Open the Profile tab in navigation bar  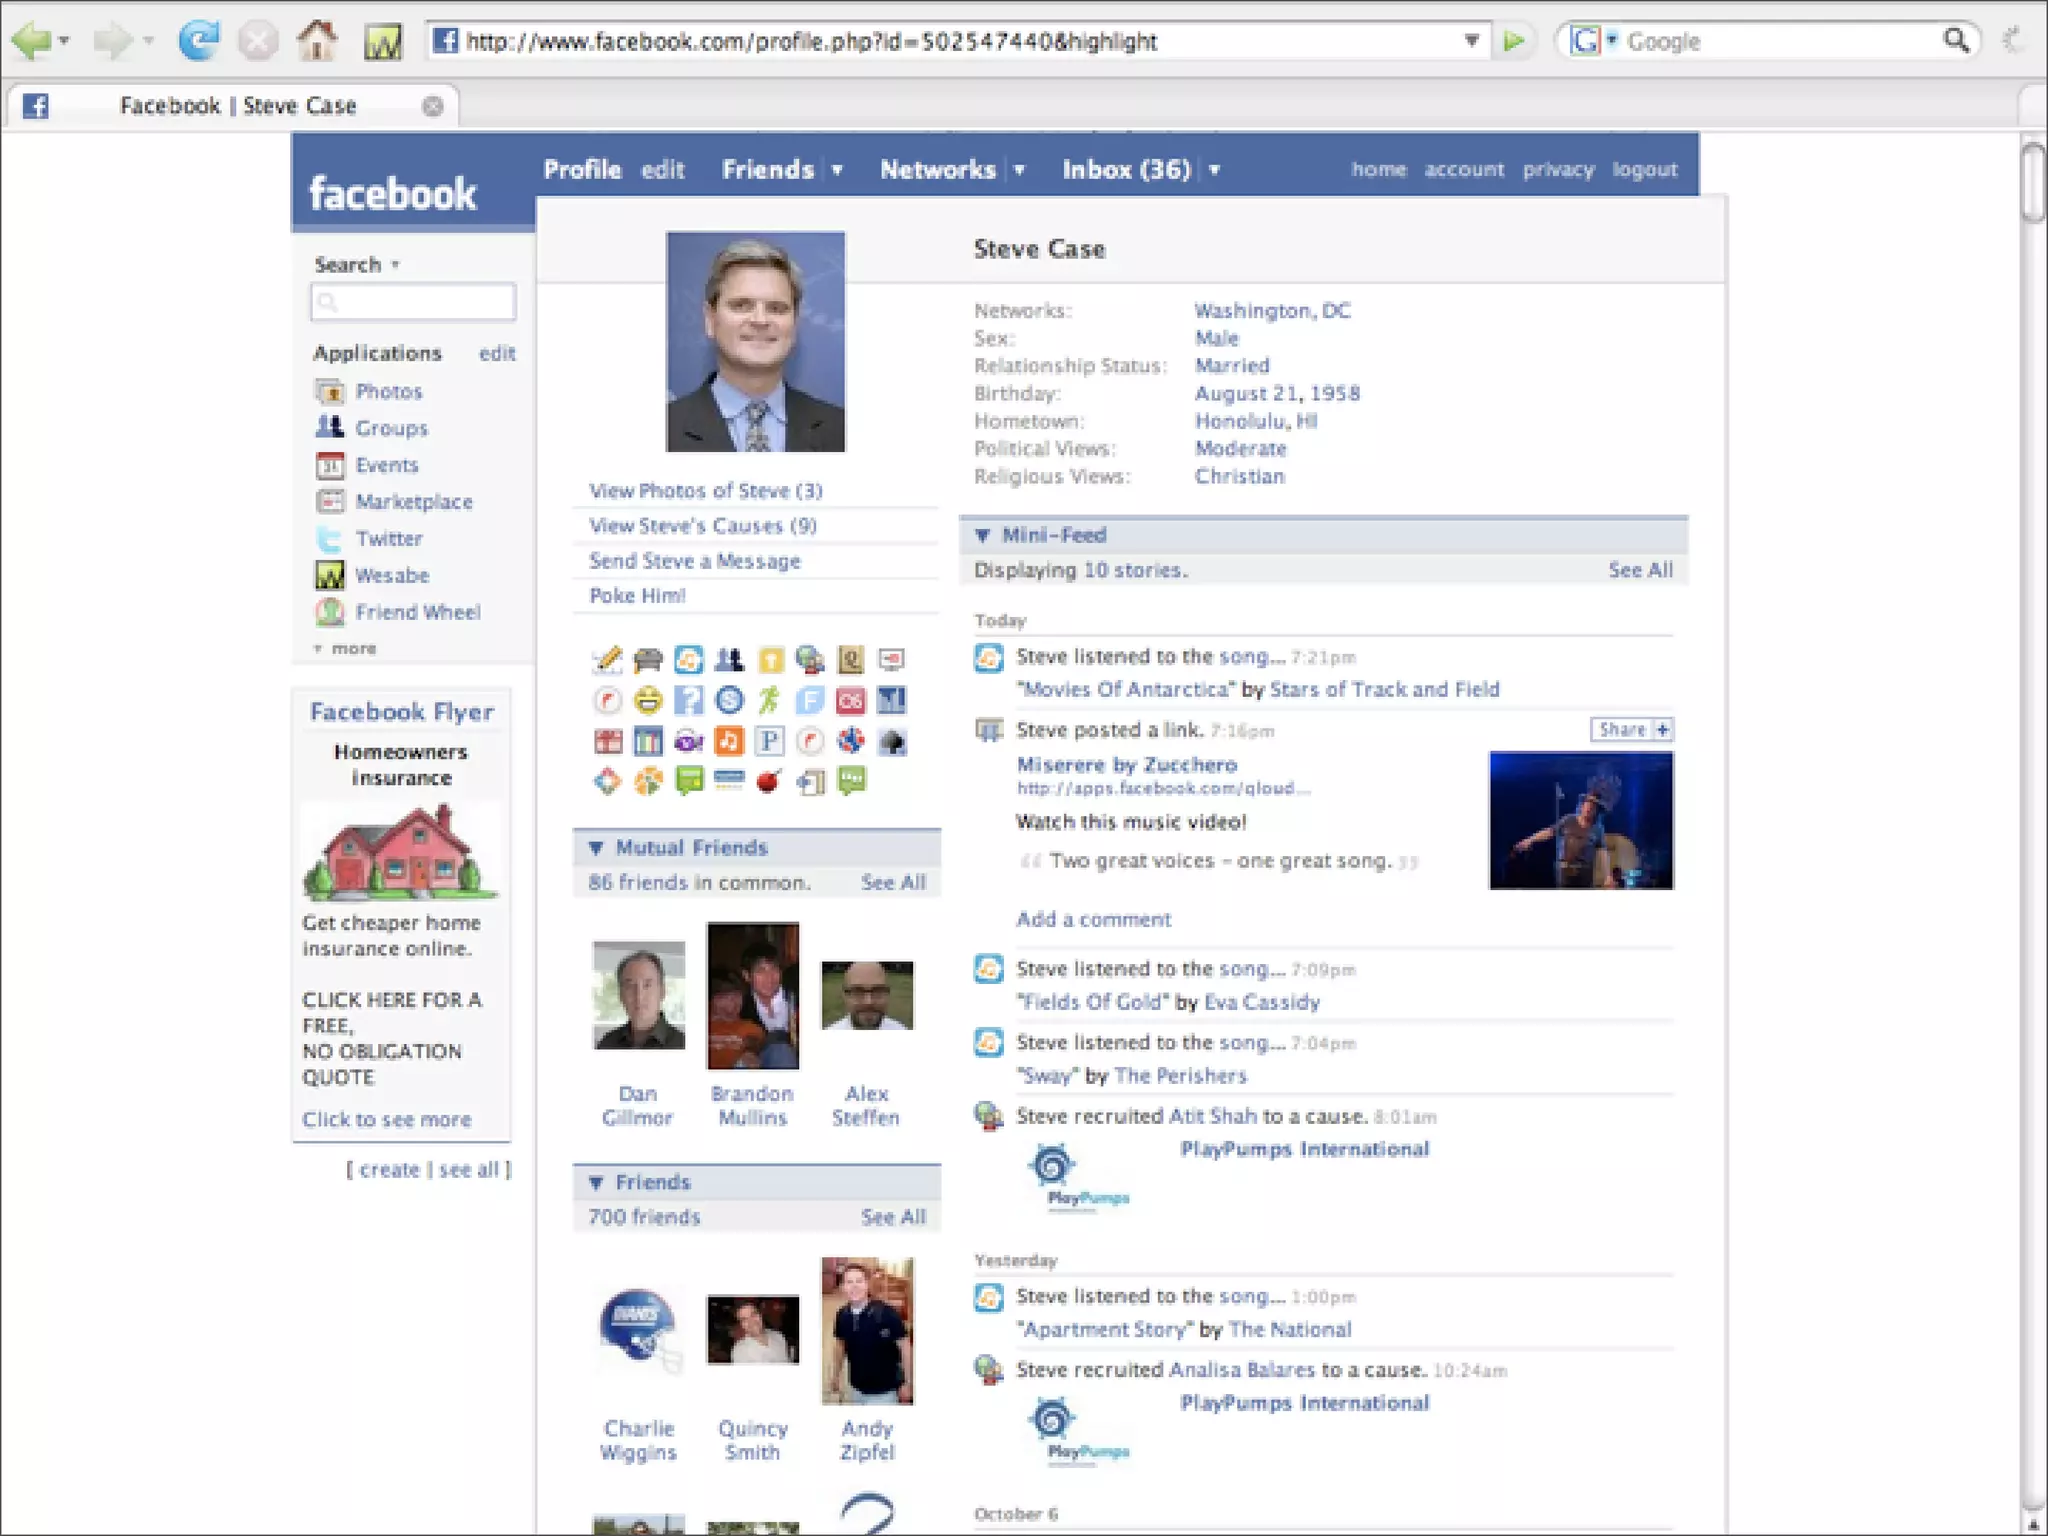[582, 169]
